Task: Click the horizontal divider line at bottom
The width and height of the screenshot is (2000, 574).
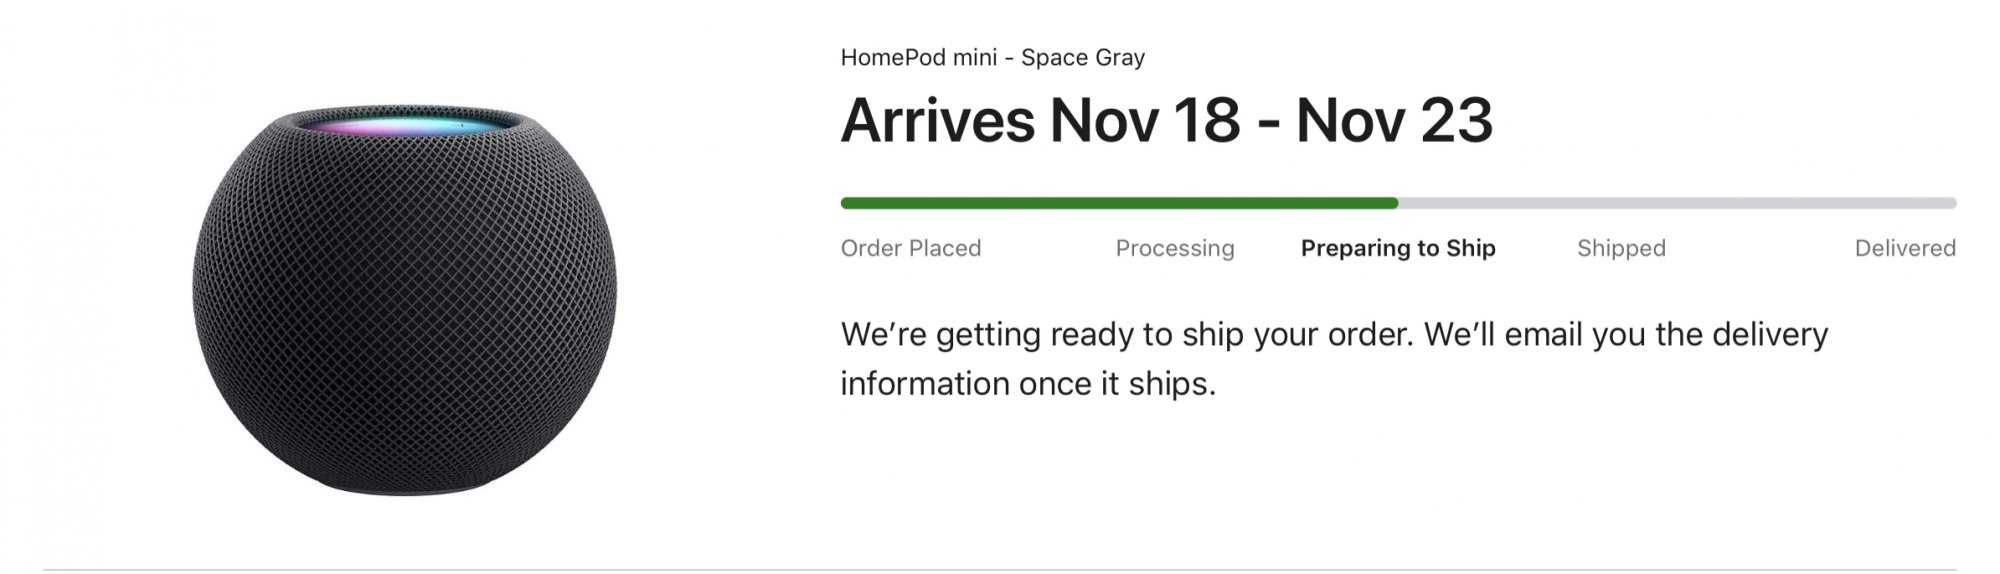Action: pos(1000,570)
